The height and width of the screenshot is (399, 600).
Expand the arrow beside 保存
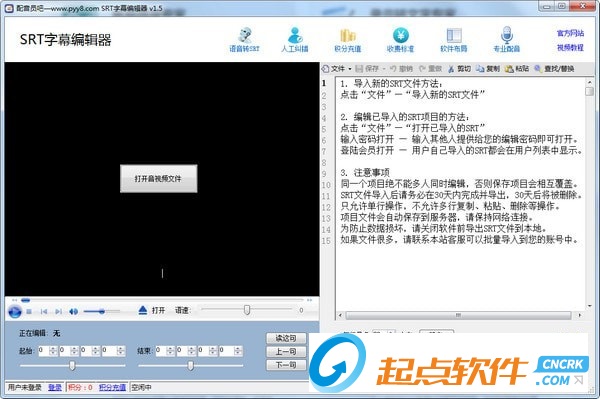pyautogui.click(x=384, y=69)
